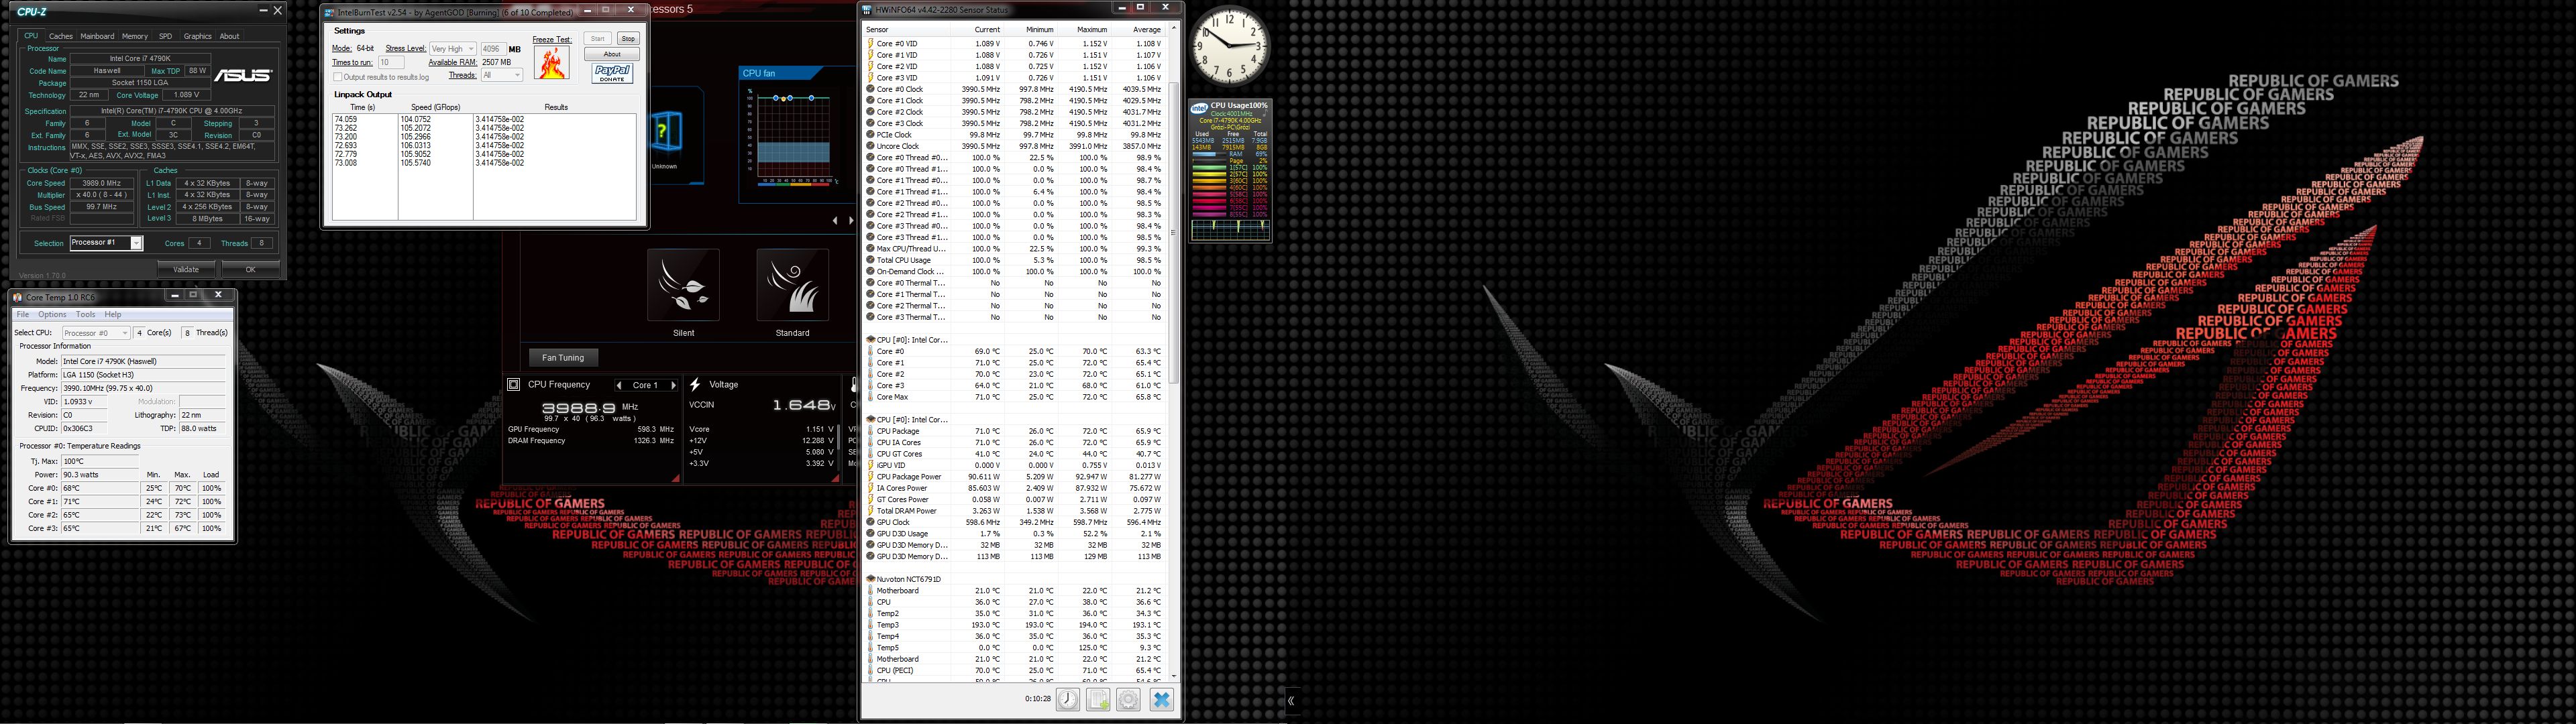Click the CPU Frequency chip icon

pos(513,384)
